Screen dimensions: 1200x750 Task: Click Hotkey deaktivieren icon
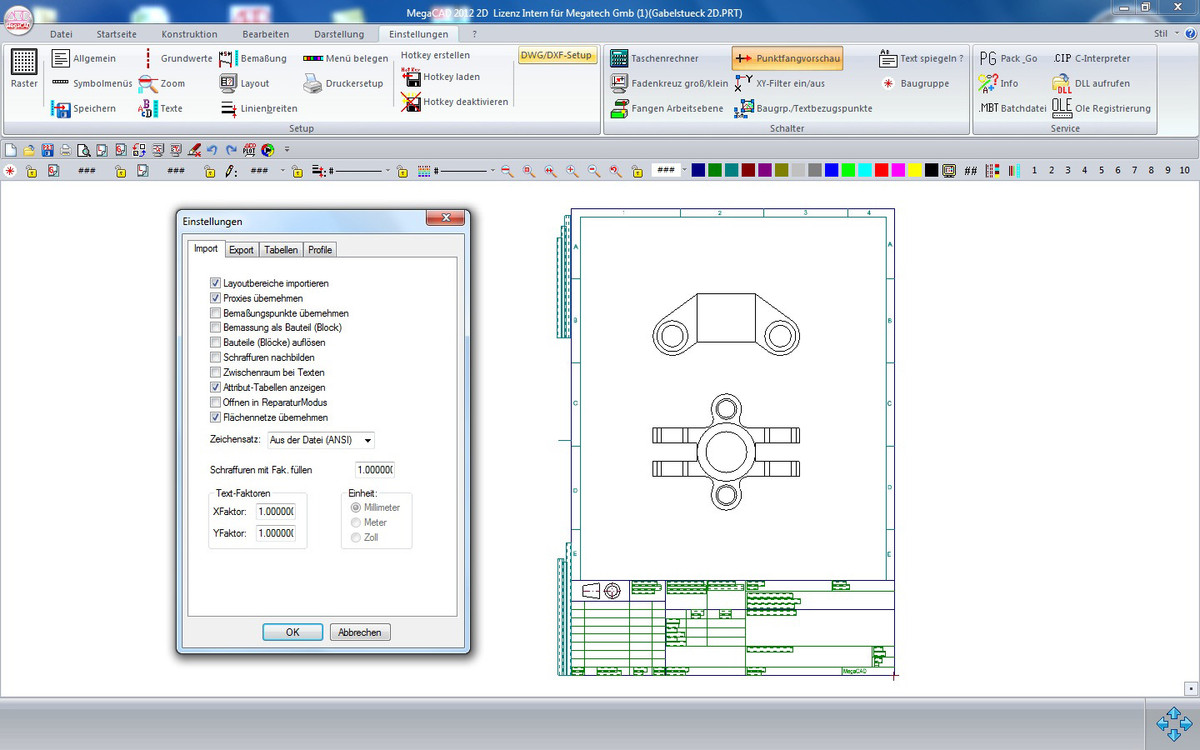coord(410,101)
